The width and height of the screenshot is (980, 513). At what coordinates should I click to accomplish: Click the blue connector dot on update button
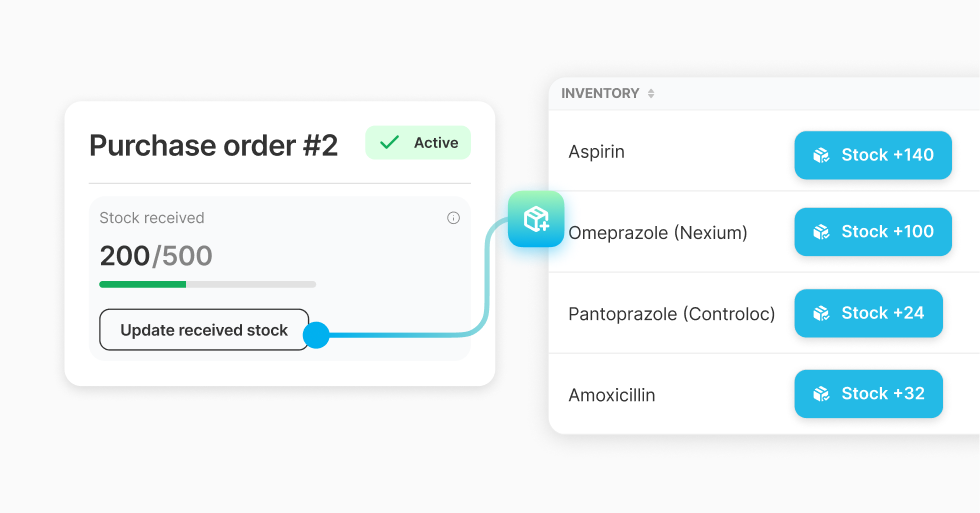316,335
